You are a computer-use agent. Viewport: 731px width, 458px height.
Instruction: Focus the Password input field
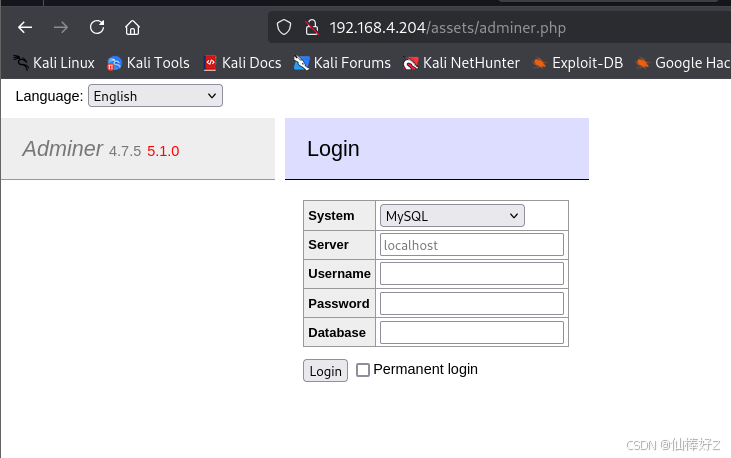pos(472,304)
